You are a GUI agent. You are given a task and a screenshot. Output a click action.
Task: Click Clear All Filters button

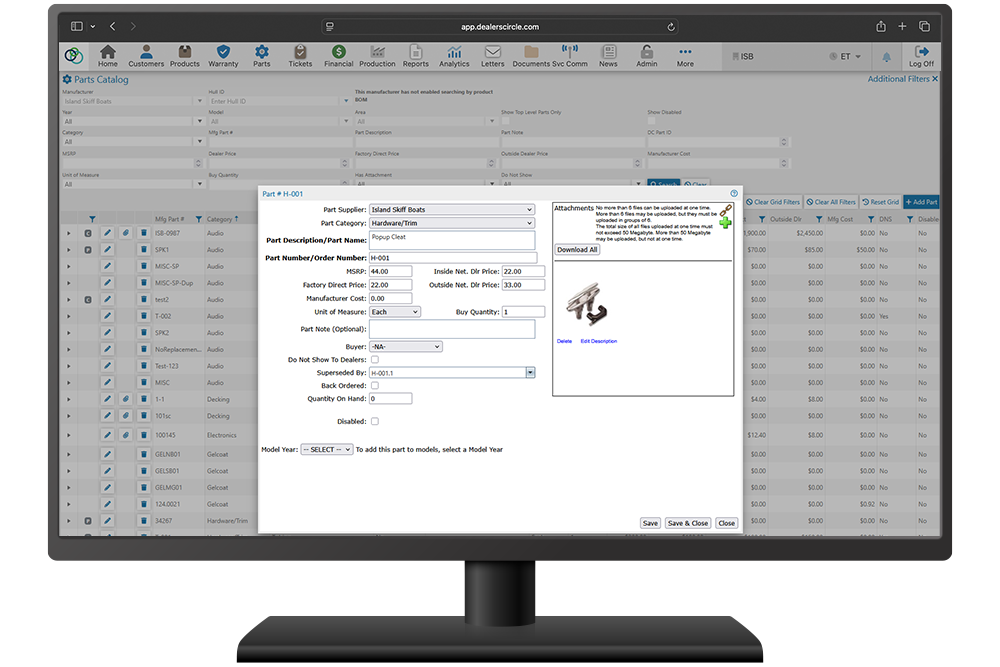point(831,202)
